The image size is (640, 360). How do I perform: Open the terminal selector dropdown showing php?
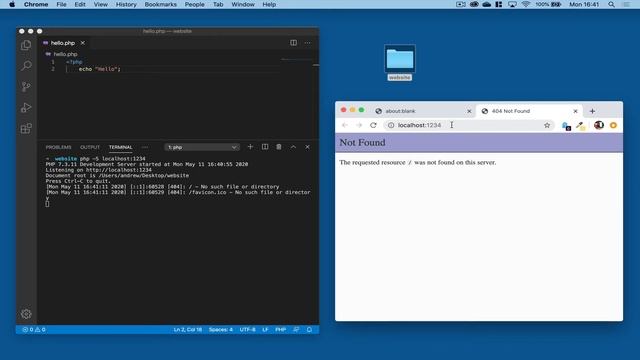coord(202,147)
